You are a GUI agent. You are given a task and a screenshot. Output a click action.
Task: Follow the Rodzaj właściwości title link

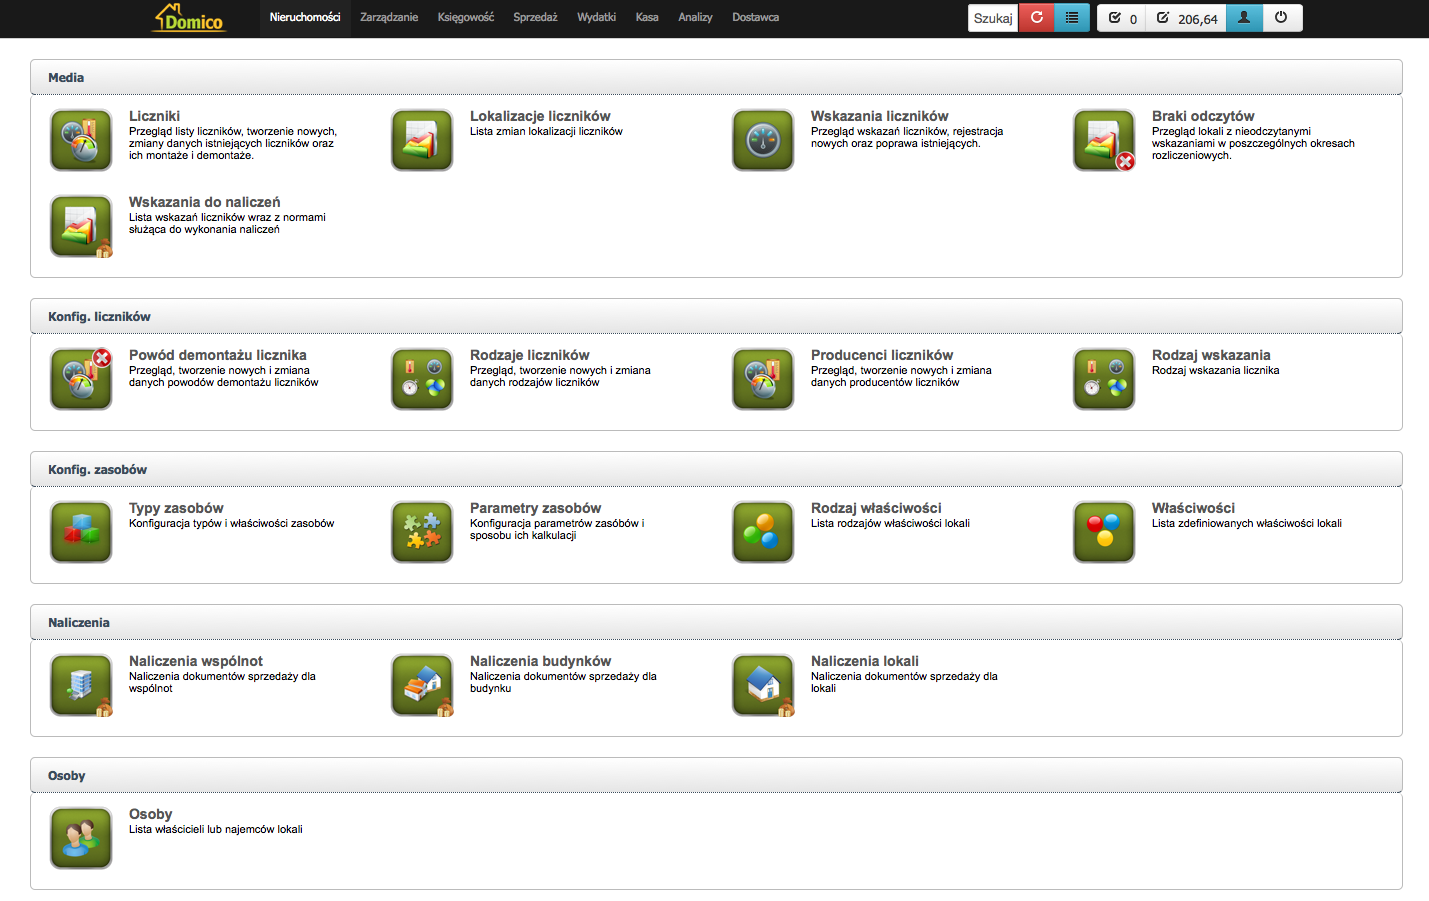tap(876, 508)
